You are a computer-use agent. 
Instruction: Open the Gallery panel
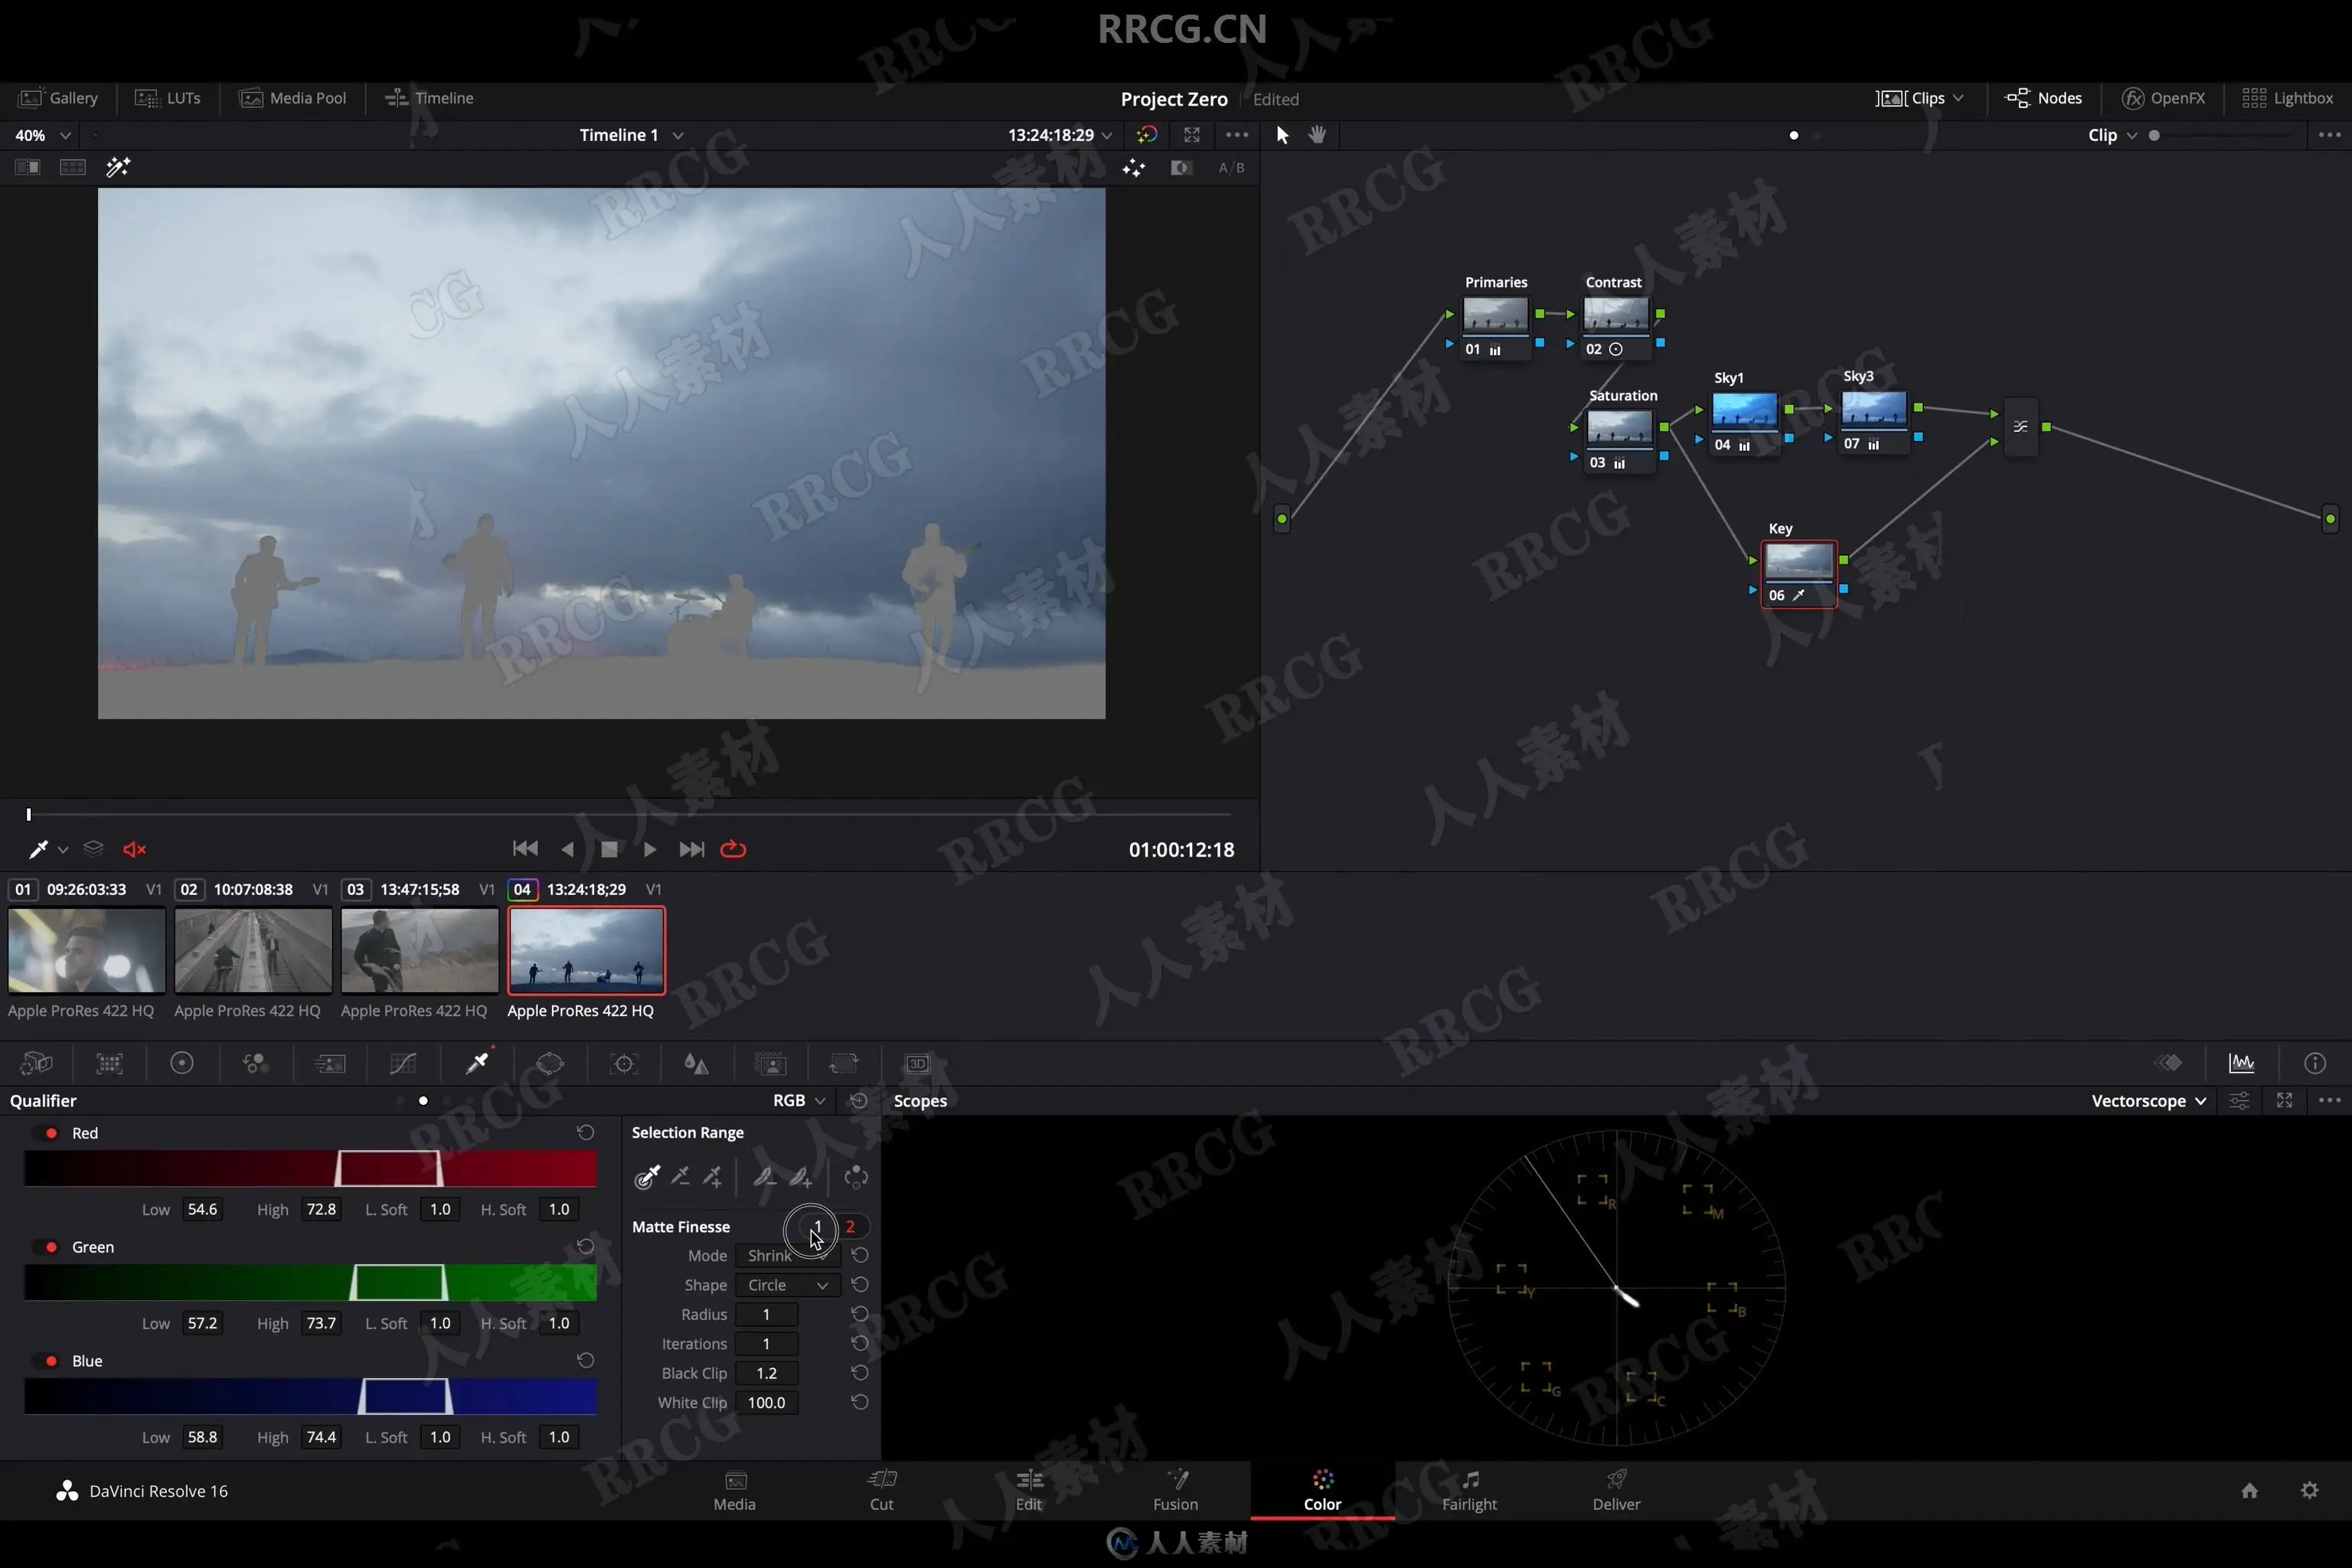pos(59,98)
